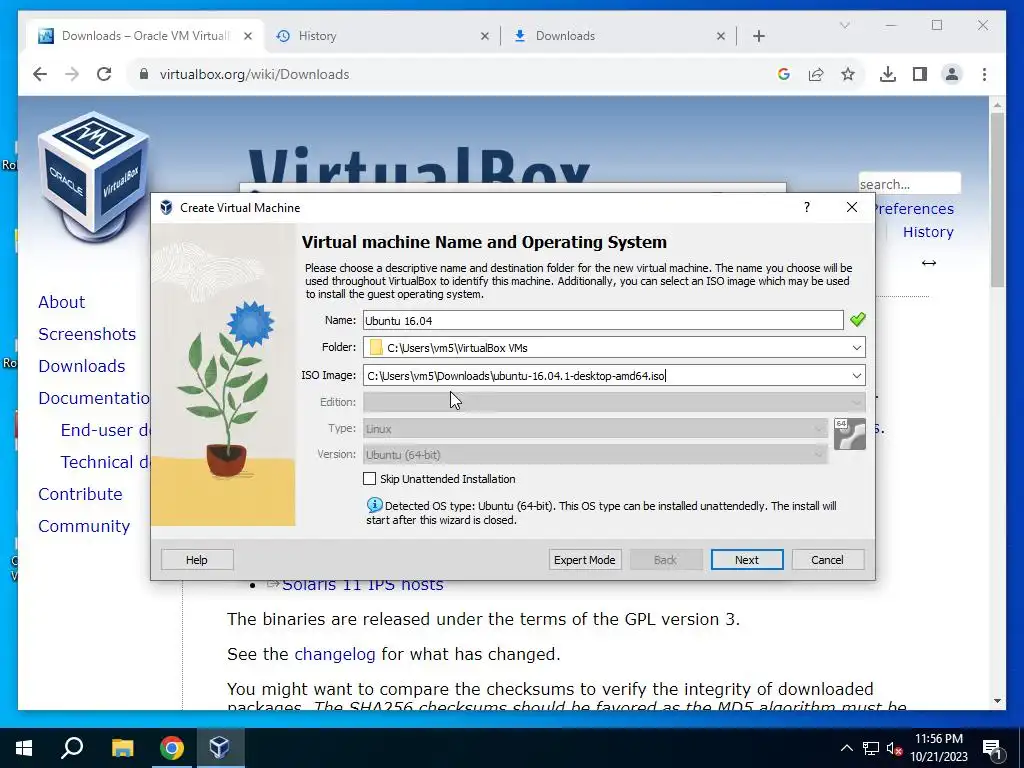Screen dimensions: 1024x768
Task: Click the Google icon in the address bar
Action: pos(784,74)
